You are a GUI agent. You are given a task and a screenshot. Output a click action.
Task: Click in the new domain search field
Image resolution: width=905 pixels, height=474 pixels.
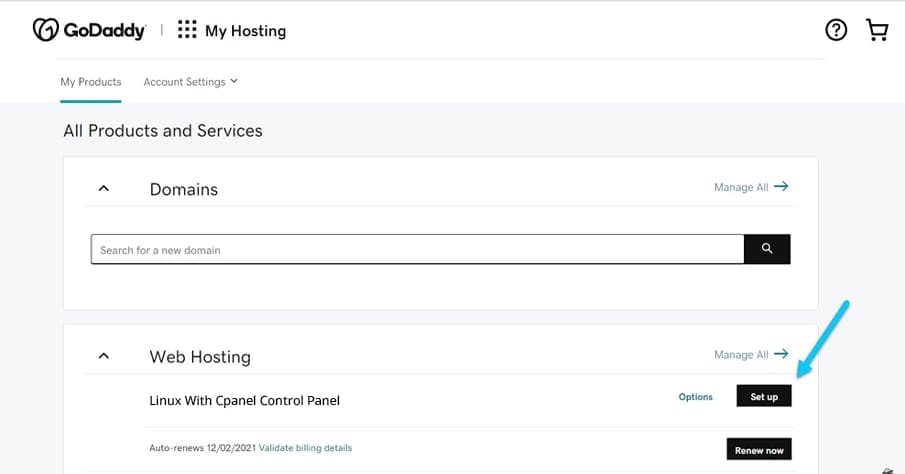coord(417,249)
